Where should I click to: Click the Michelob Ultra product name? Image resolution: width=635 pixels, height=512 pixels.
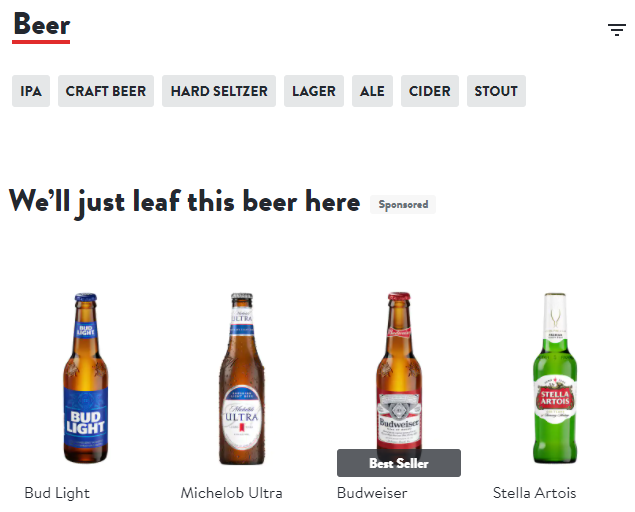click(232, 493)
